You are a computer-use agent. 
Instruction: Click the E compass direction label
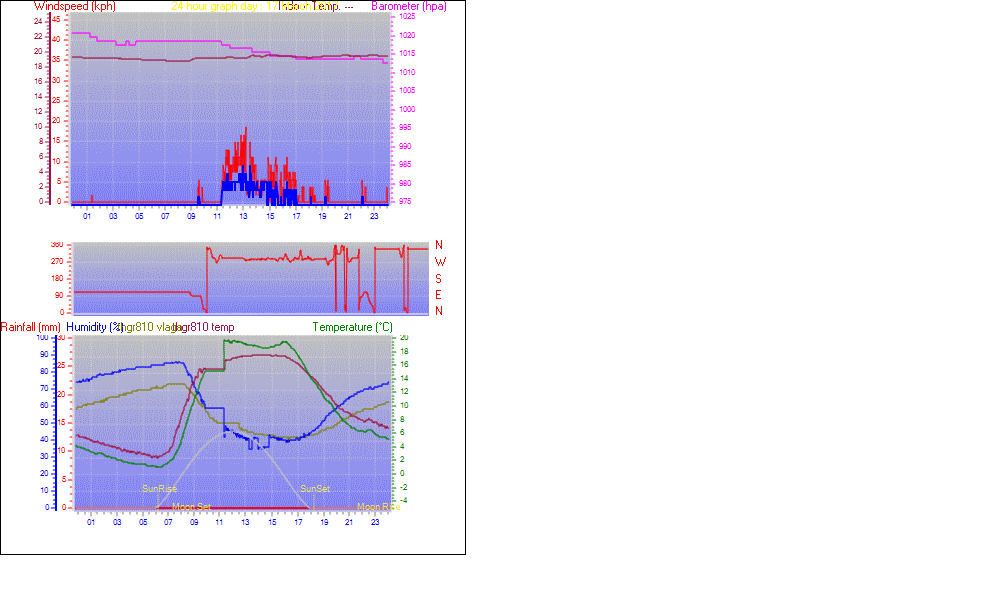pos(439,294)
